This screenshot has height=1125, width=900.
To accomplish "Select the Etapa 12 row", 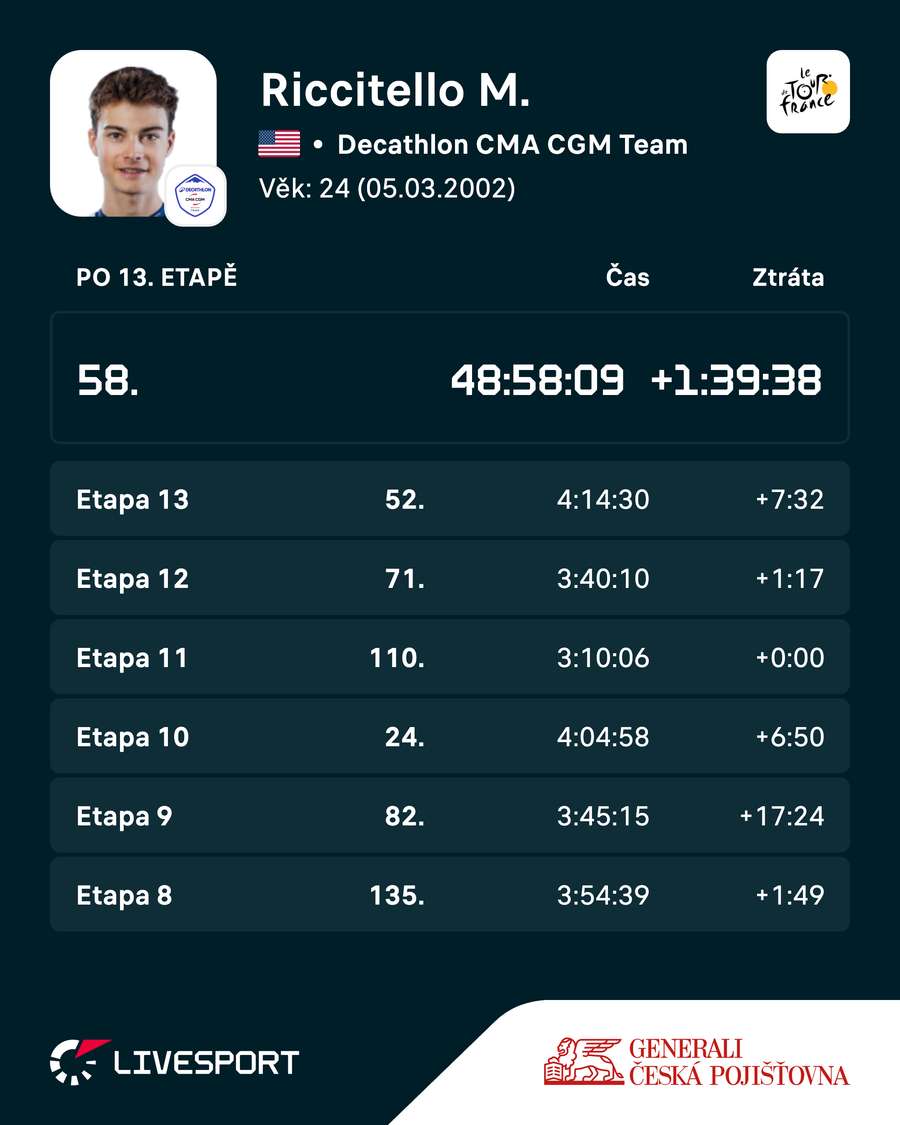I will (x=450, y=578).
